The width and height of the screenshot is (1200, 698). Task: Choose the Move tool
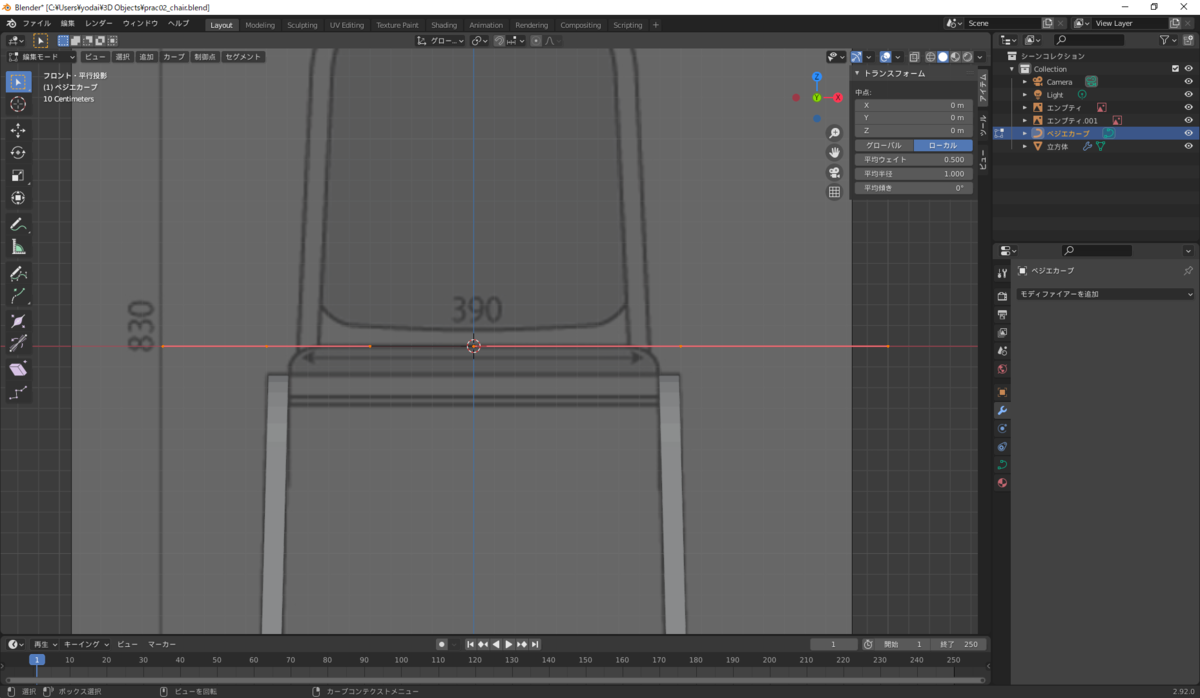(18, 130)
